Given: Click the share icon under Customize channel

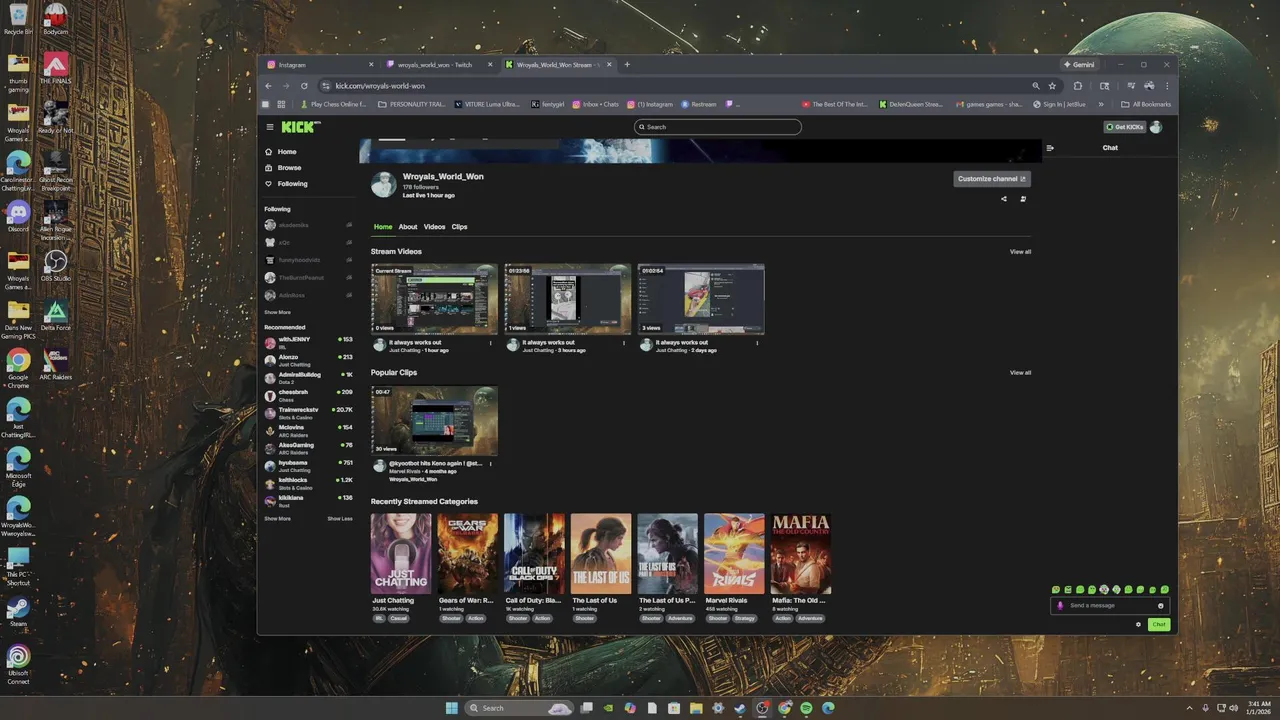Looking at the screenshot, I should [1004, 199].
